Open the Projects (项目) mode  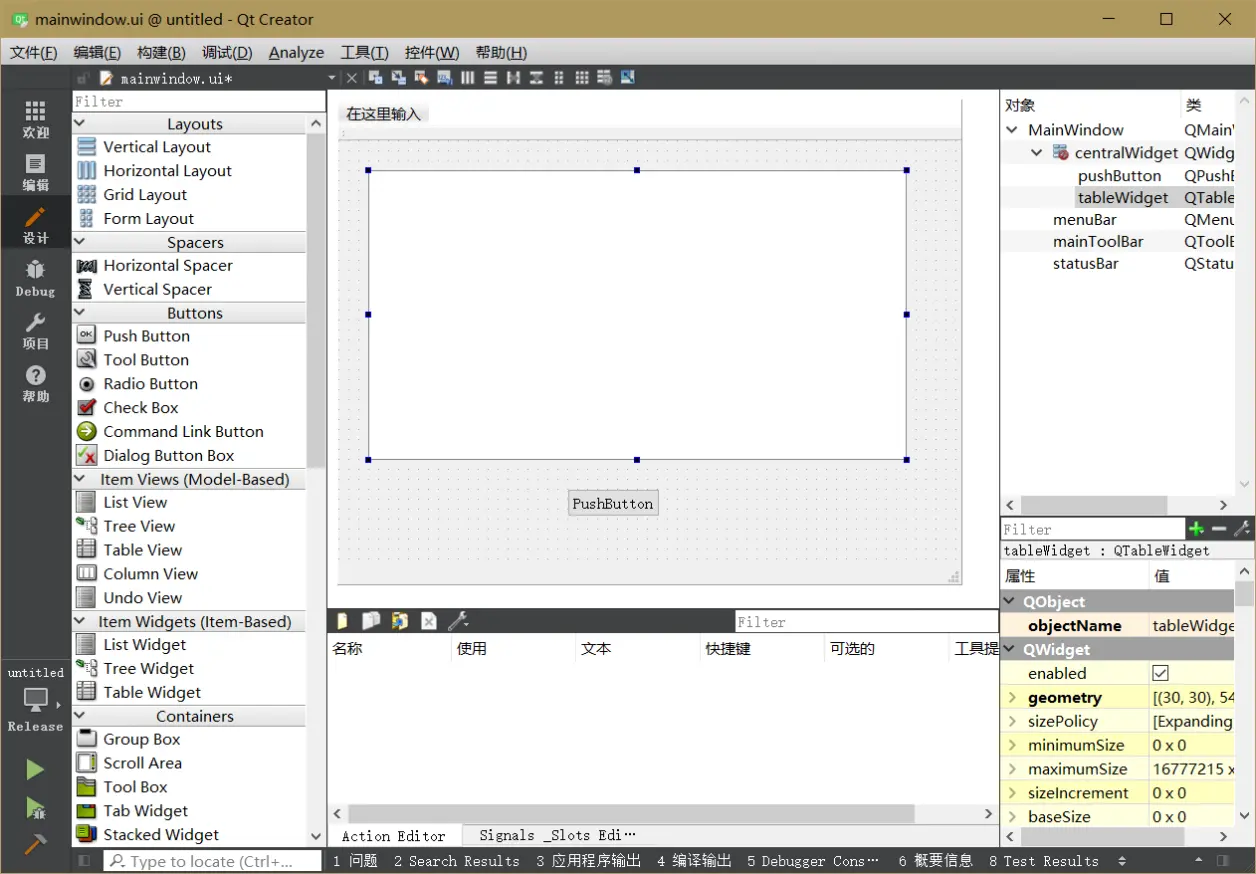(x=35, y=330)
